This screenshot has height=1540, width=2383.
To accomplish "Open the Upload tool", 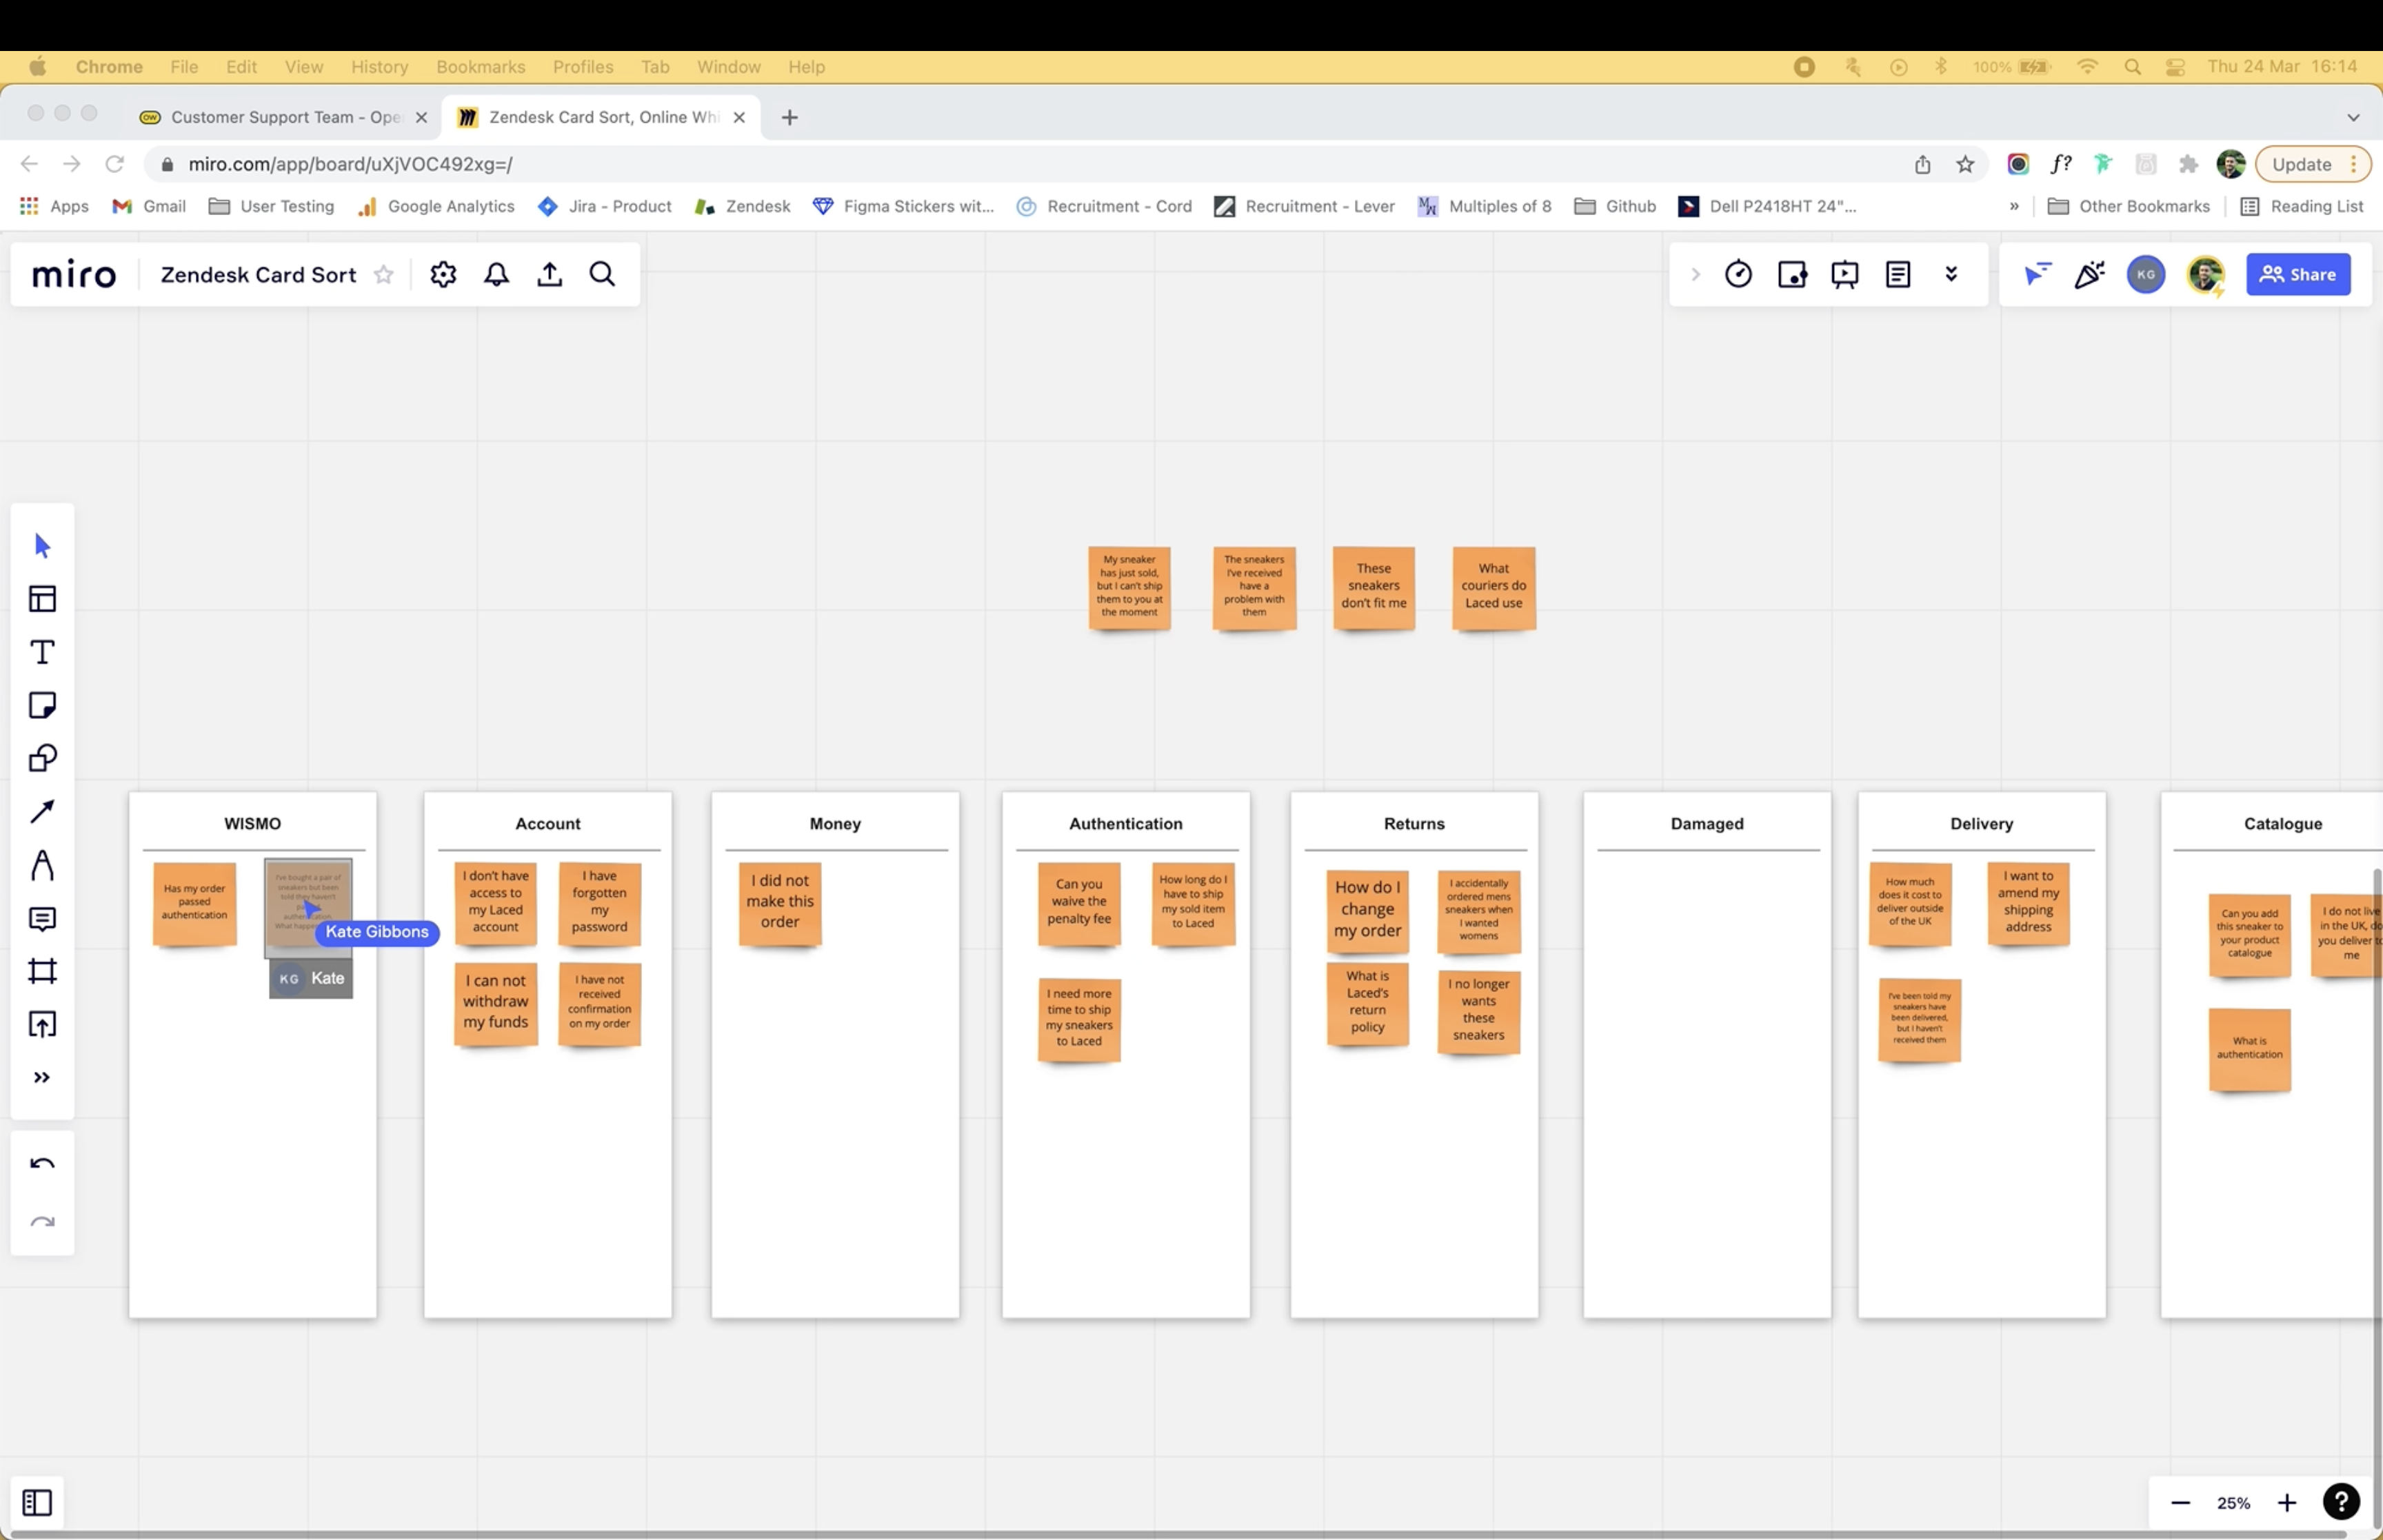I will (x=42, y=1024).
